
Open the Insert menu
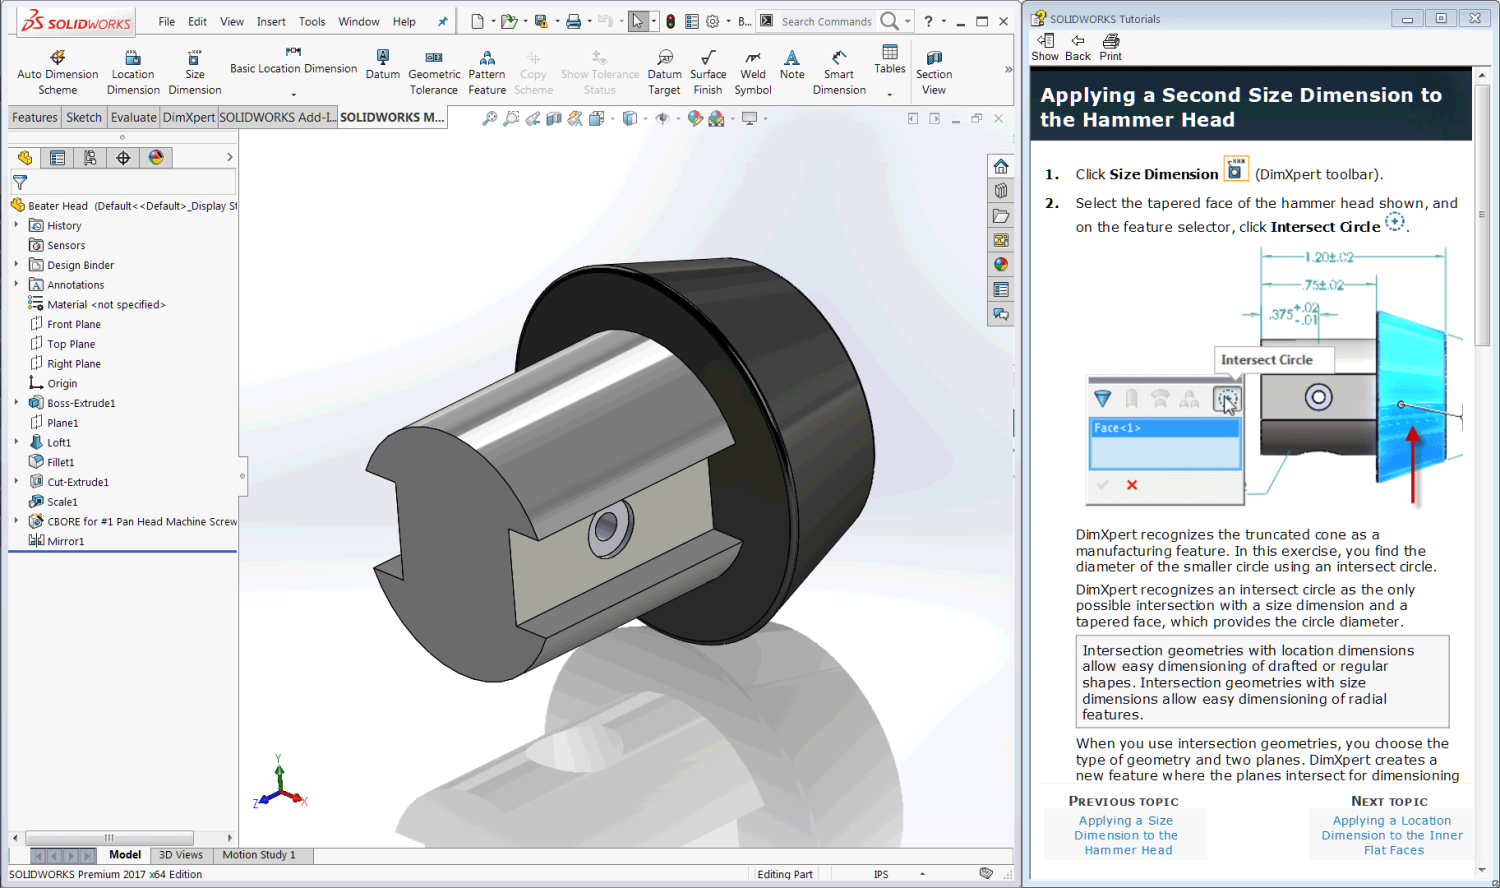(x=271, y=21)
